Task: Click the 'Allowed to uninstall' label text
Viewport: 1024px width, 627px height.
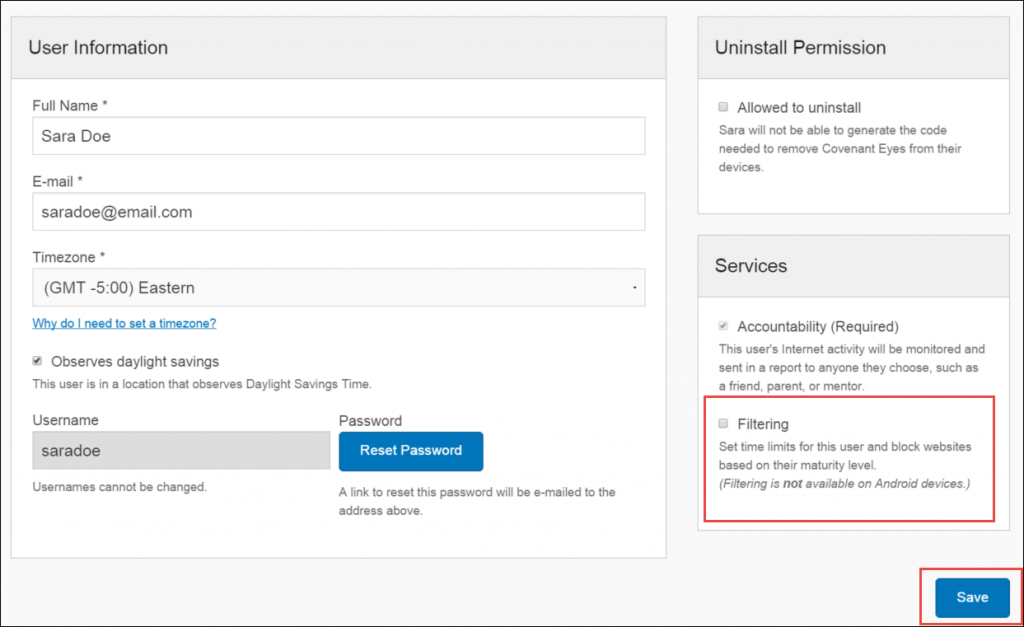Action: point(799,108)
